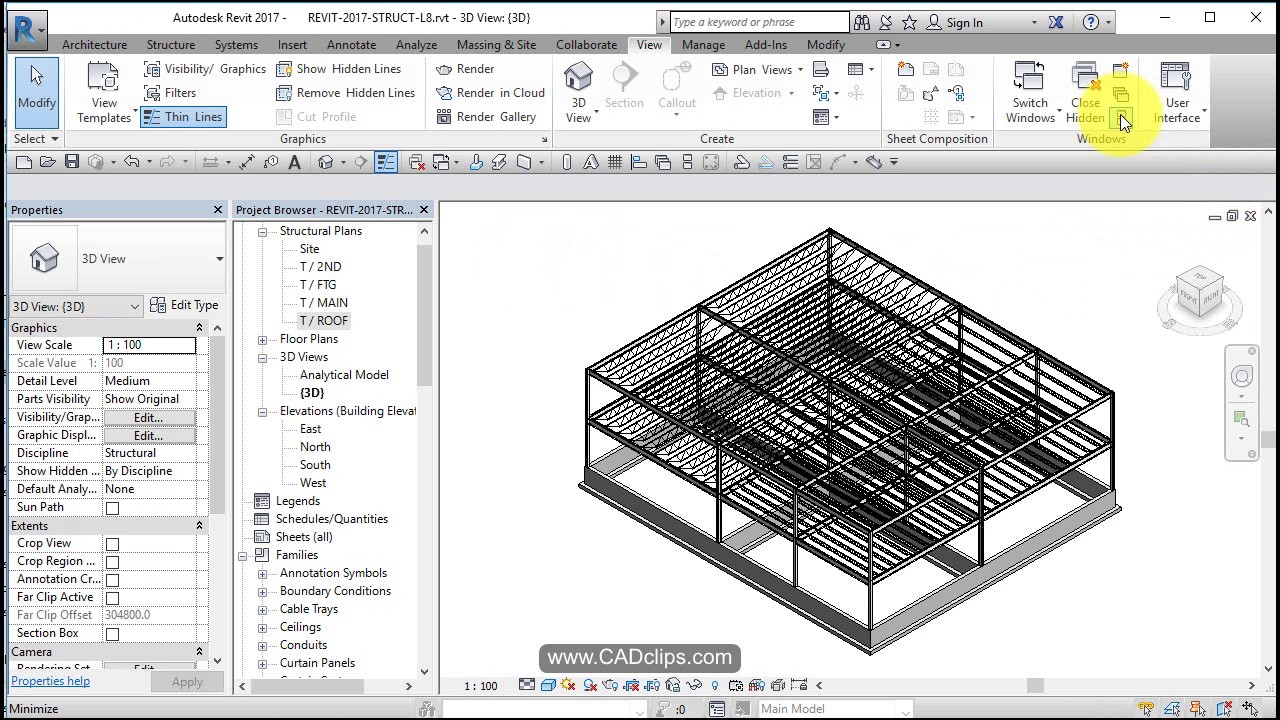The image size is (1280, 720).
Task: Switch to the Architecture ribbon tab
Action: tap(94, 44)
